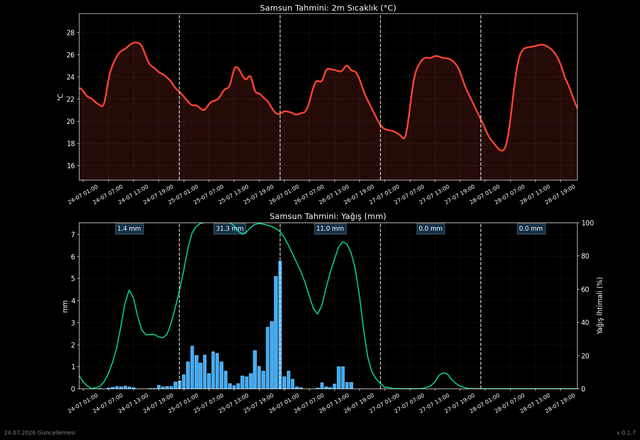Click '27-07 13:00' tick under precipitation chart

(x=434, y=404)
